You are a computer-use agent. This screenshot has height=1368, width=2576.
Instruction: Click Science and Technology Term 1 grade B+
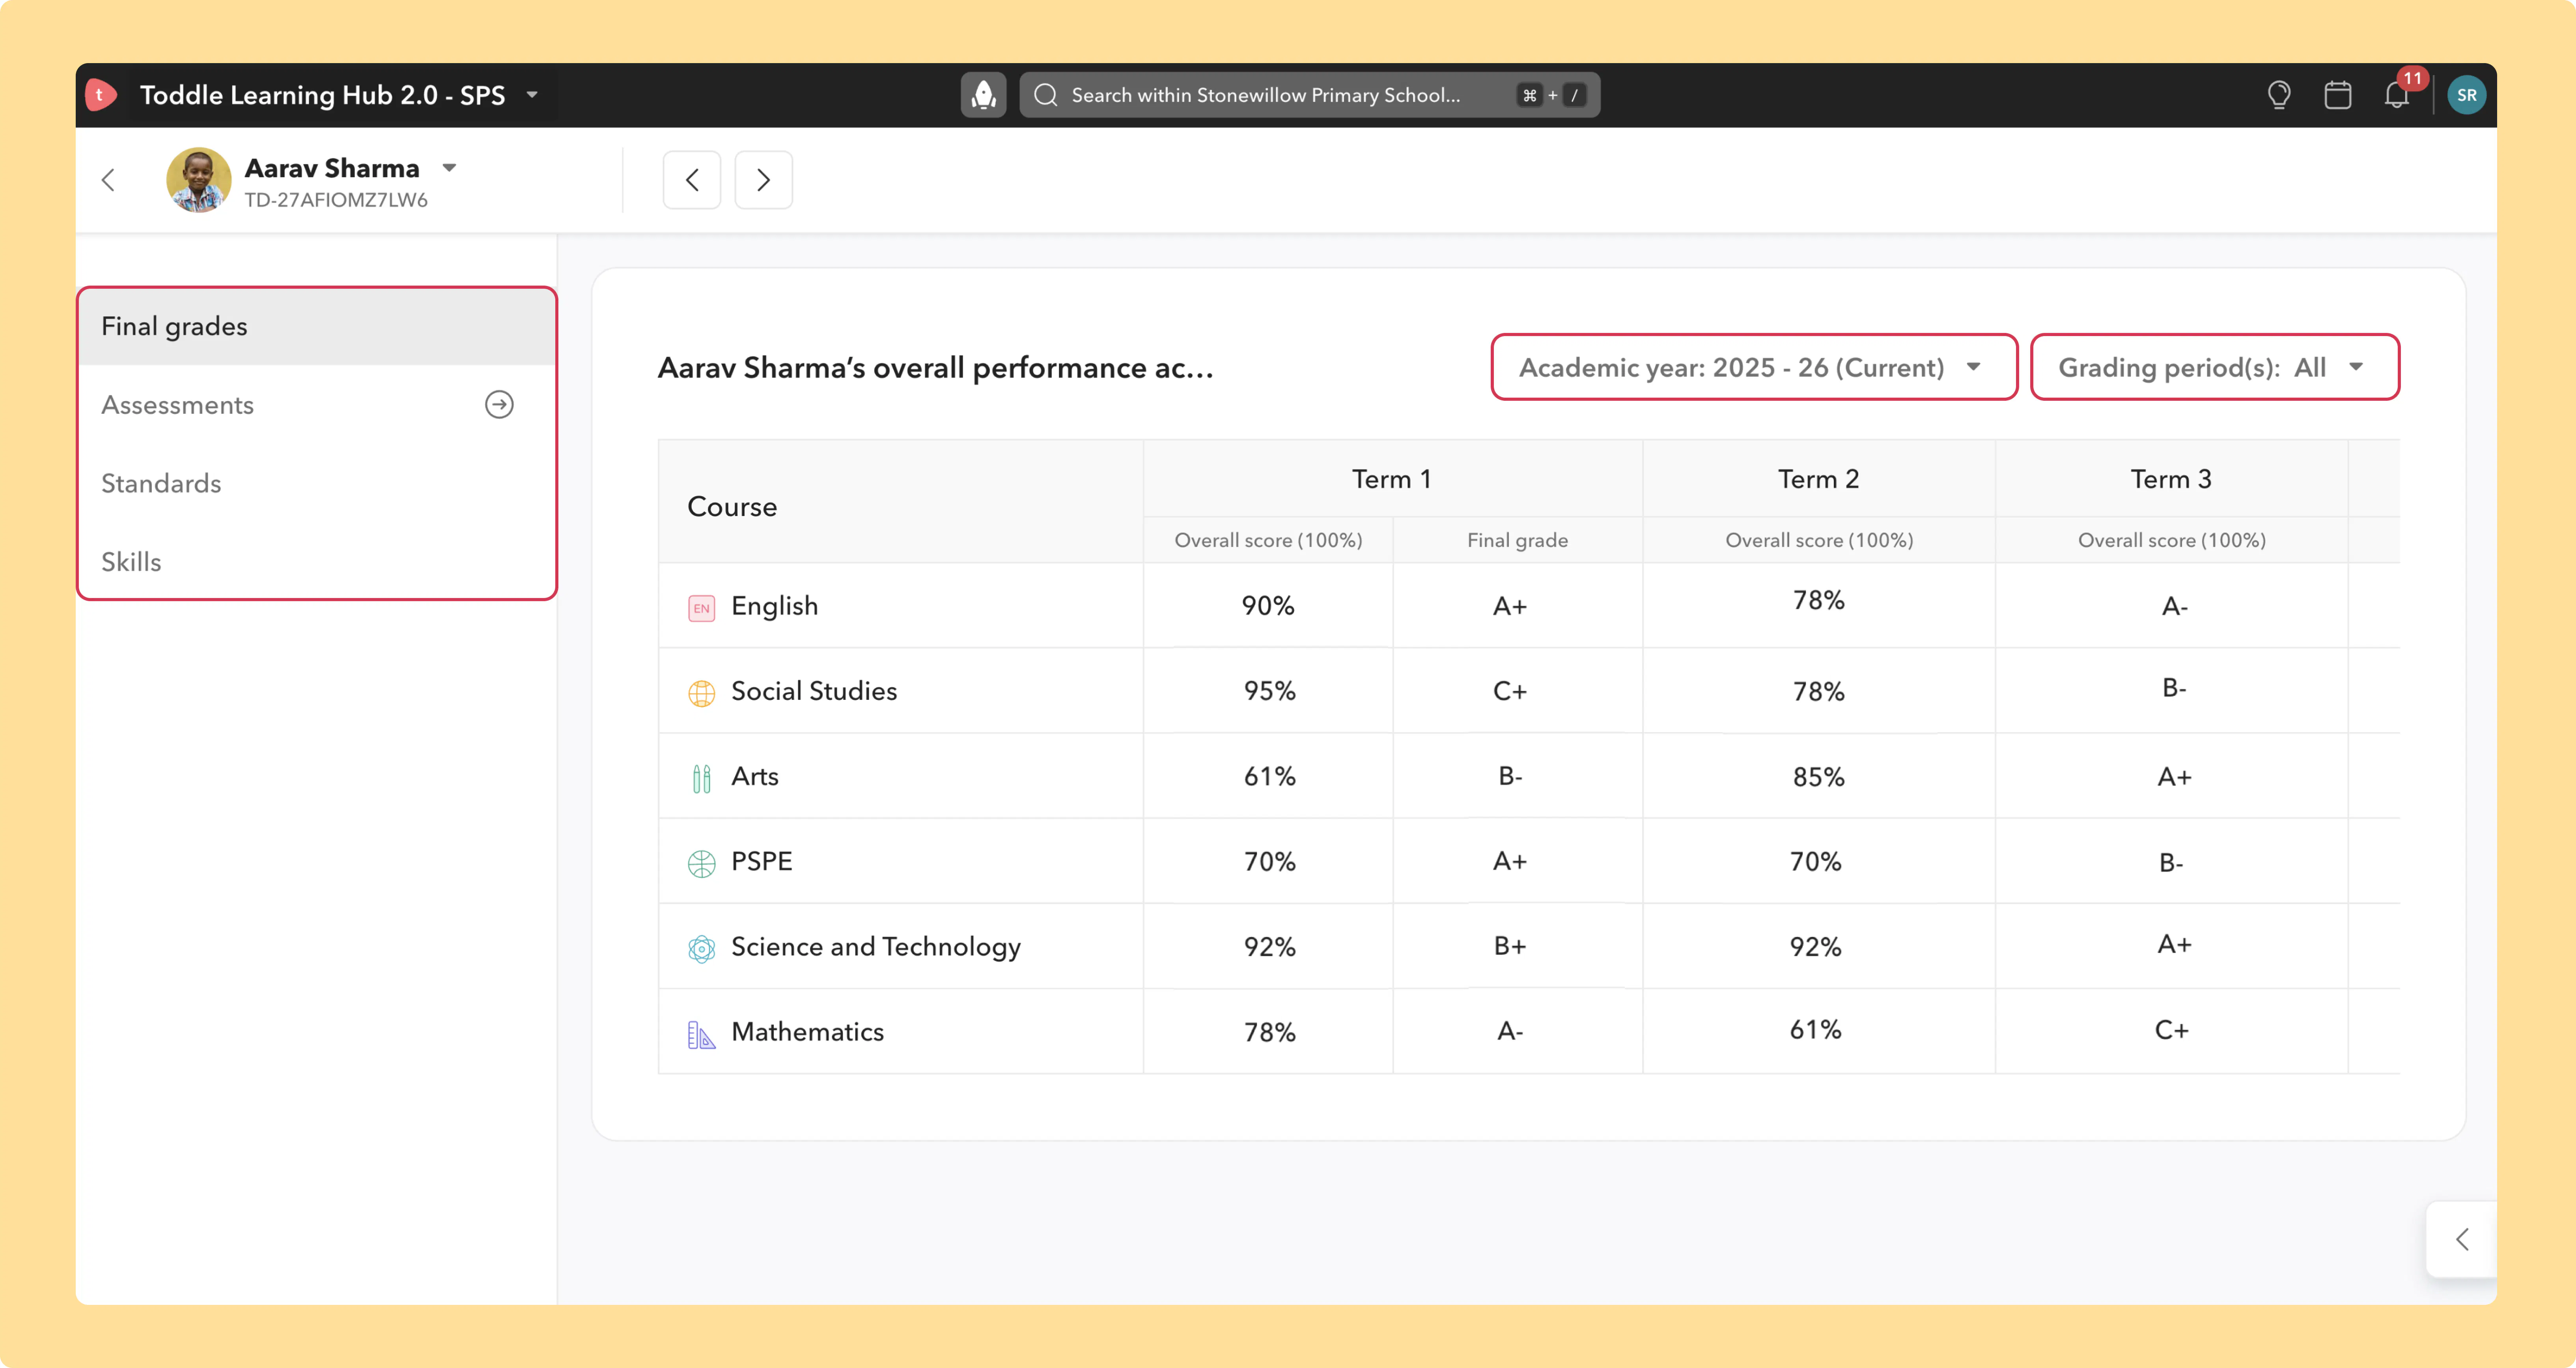[x=1510, y=946]
